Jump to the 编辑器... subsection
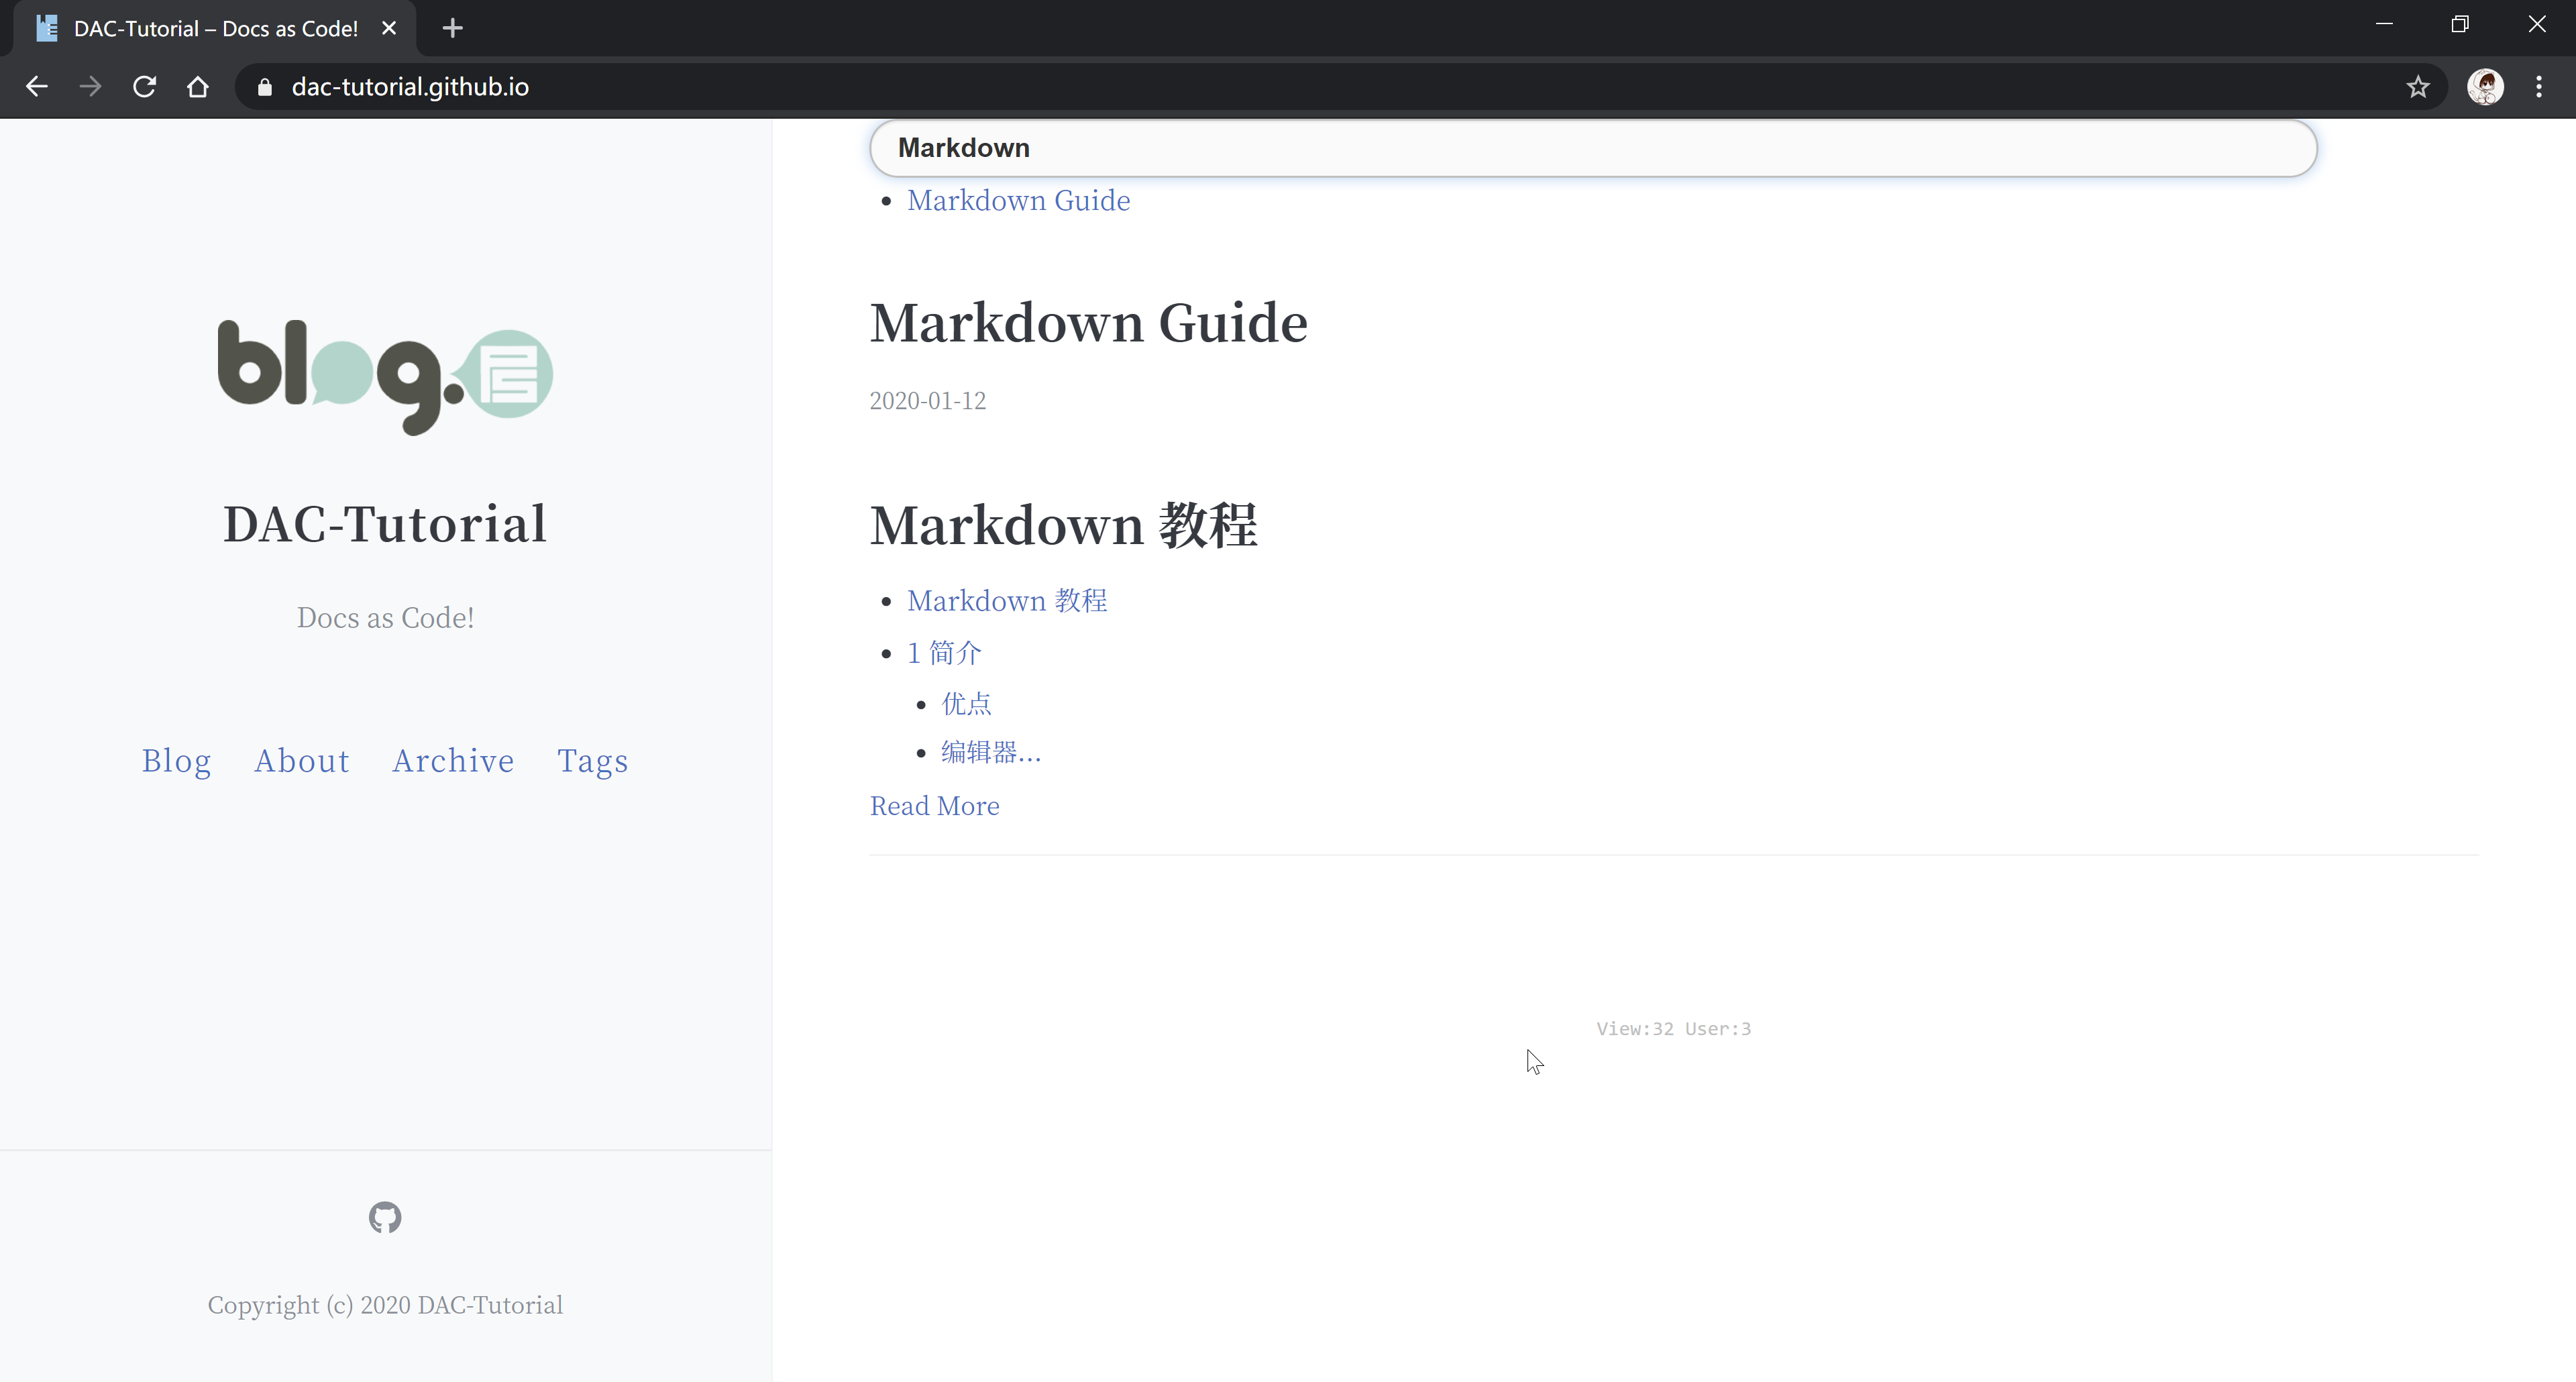The image size is (2576, 1382). (991, 751)
